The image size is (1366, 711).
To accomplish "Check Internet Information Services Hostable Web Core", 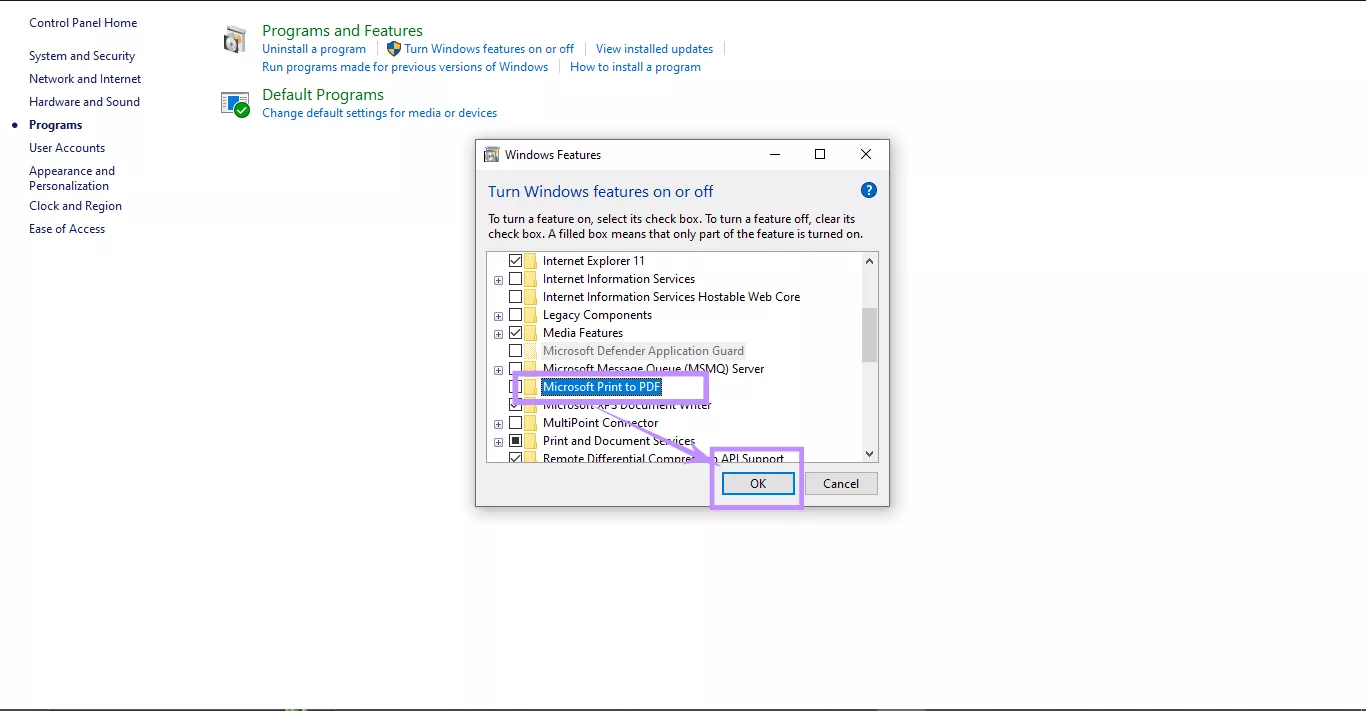I will tap(515, 297).
